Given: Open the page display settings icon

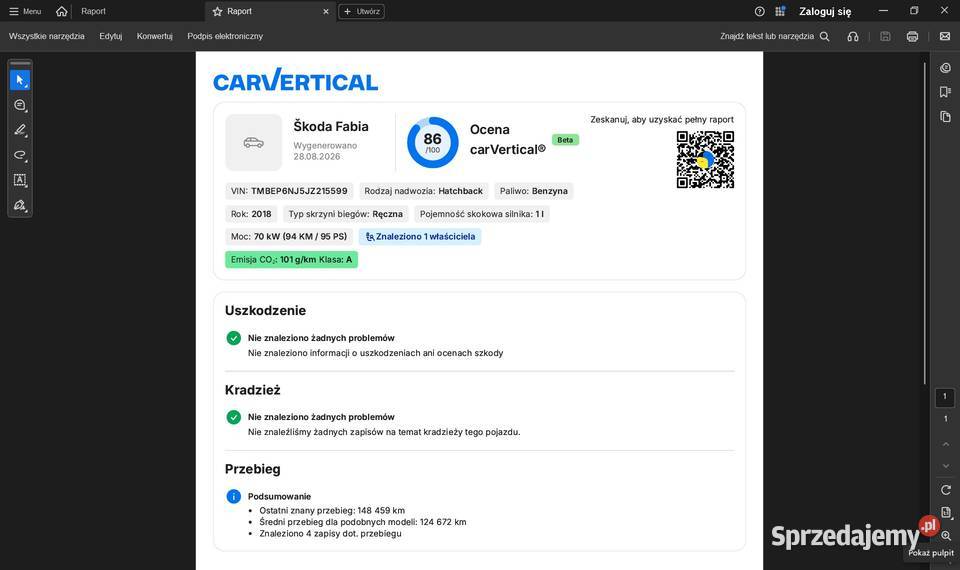Looking at the screenshot, I should pyautogui.click(x=945, y=512).
